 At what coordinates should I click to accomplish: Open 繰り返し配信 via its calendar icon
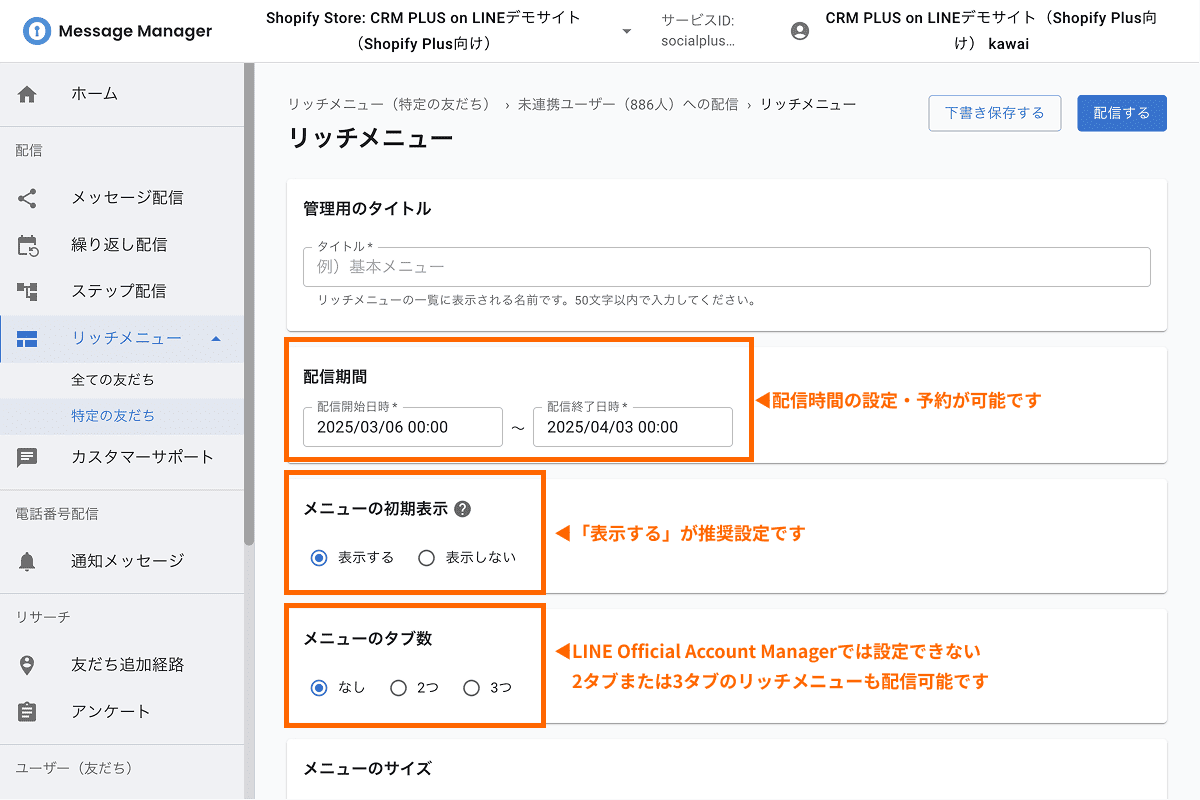coord(27,244)
